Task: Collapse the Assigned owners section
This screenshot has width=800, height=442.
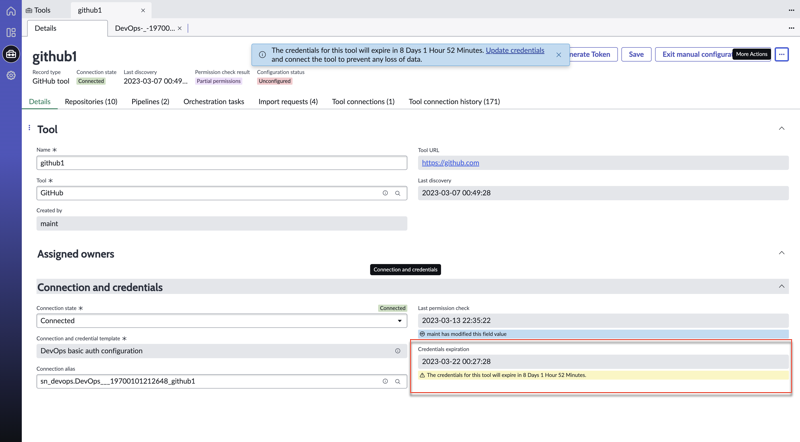Action: click(782, 253)
